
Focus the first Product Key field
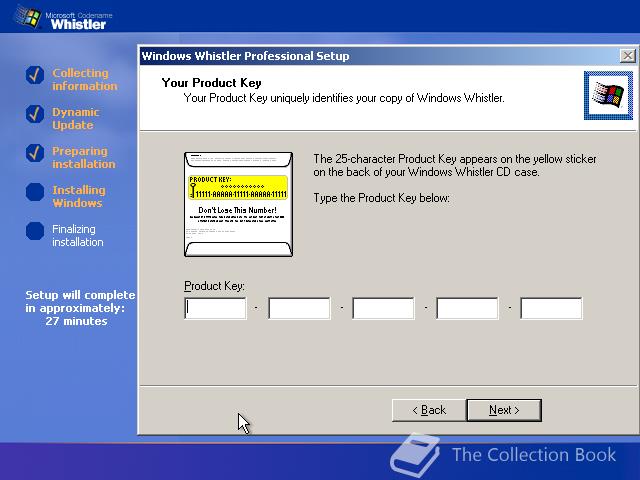(x=216, y=308)
